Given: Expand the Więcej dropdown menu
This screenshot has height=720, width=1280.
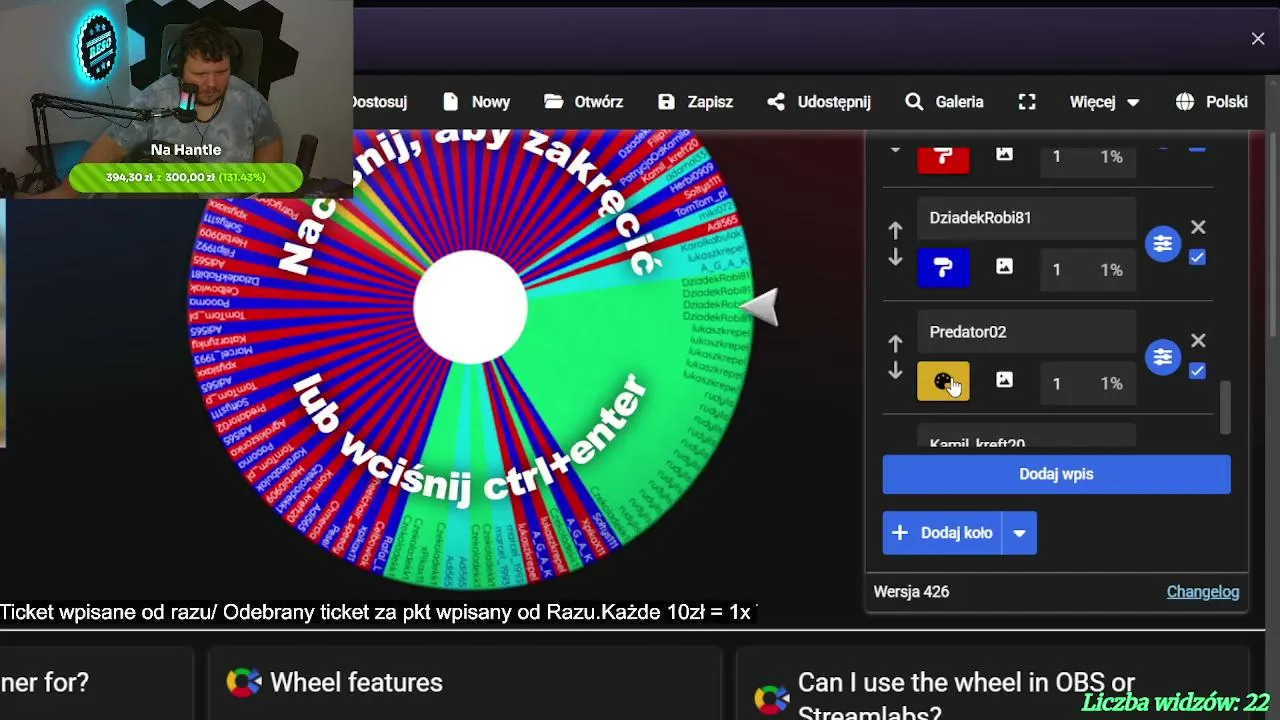Looking at the screenshot, I should (x=1104, y=102).
